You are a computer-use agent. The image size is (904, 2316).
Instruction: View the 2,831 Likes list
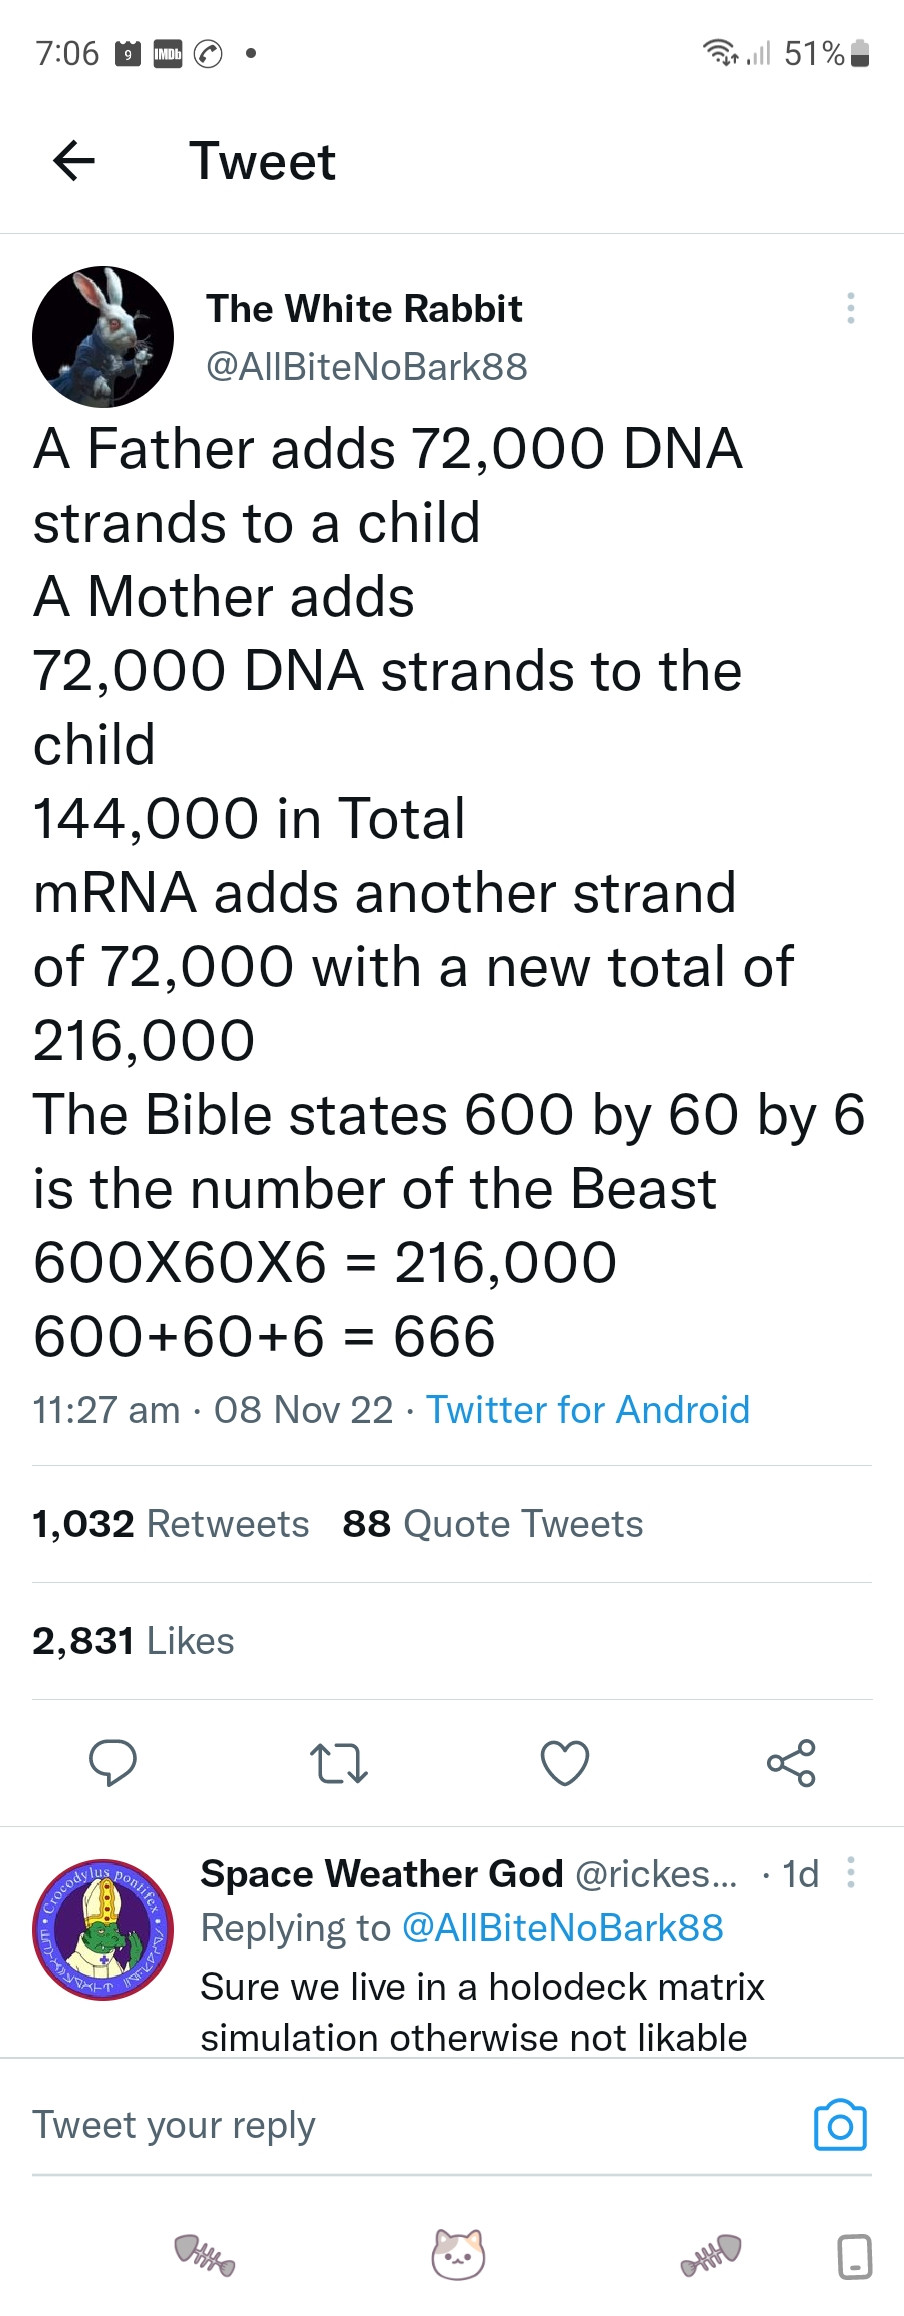pos(133,1641)
